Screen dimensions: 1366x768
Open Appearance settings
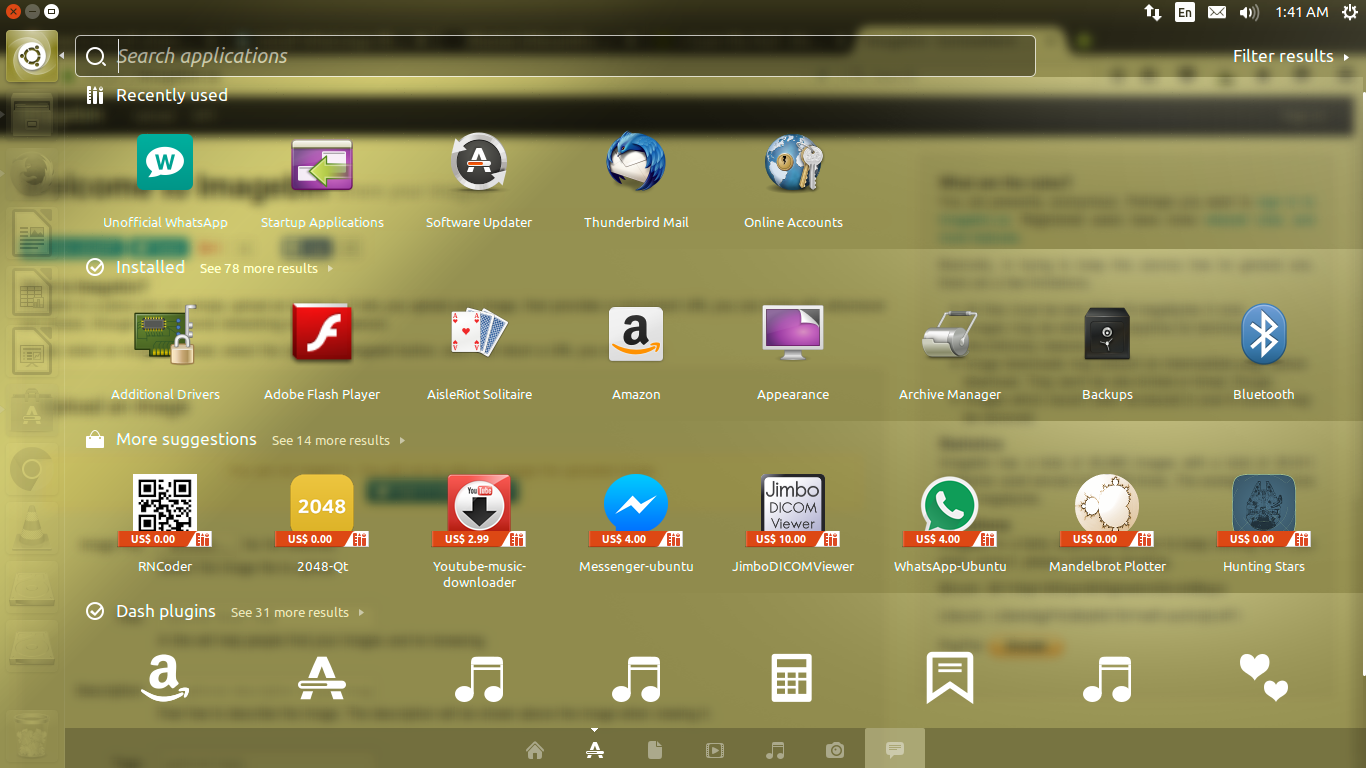point(793,352)
